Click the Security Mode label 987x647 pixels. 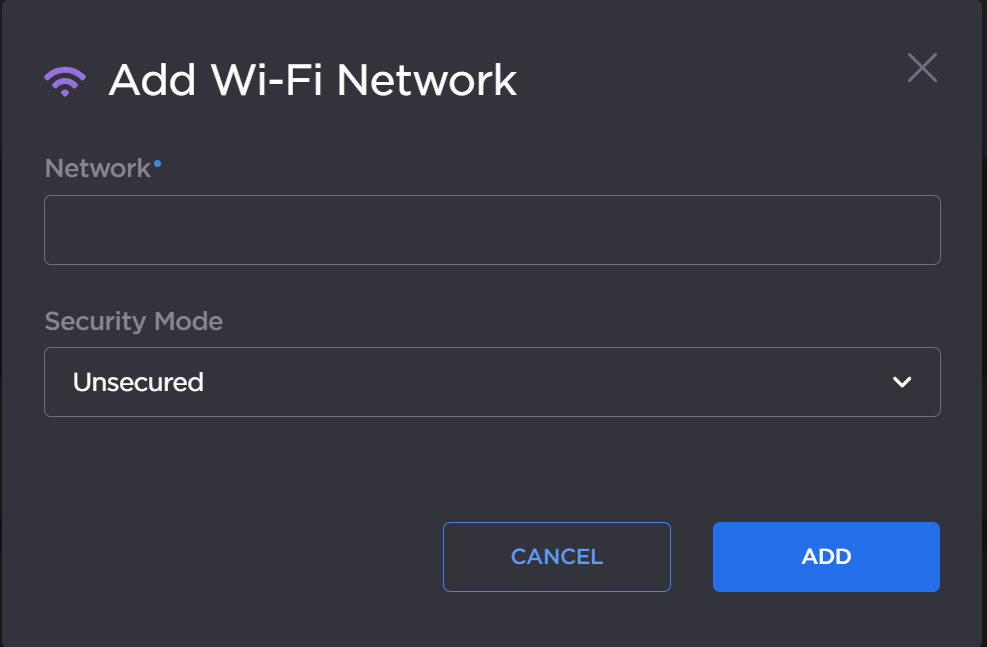tap(134, 321)
